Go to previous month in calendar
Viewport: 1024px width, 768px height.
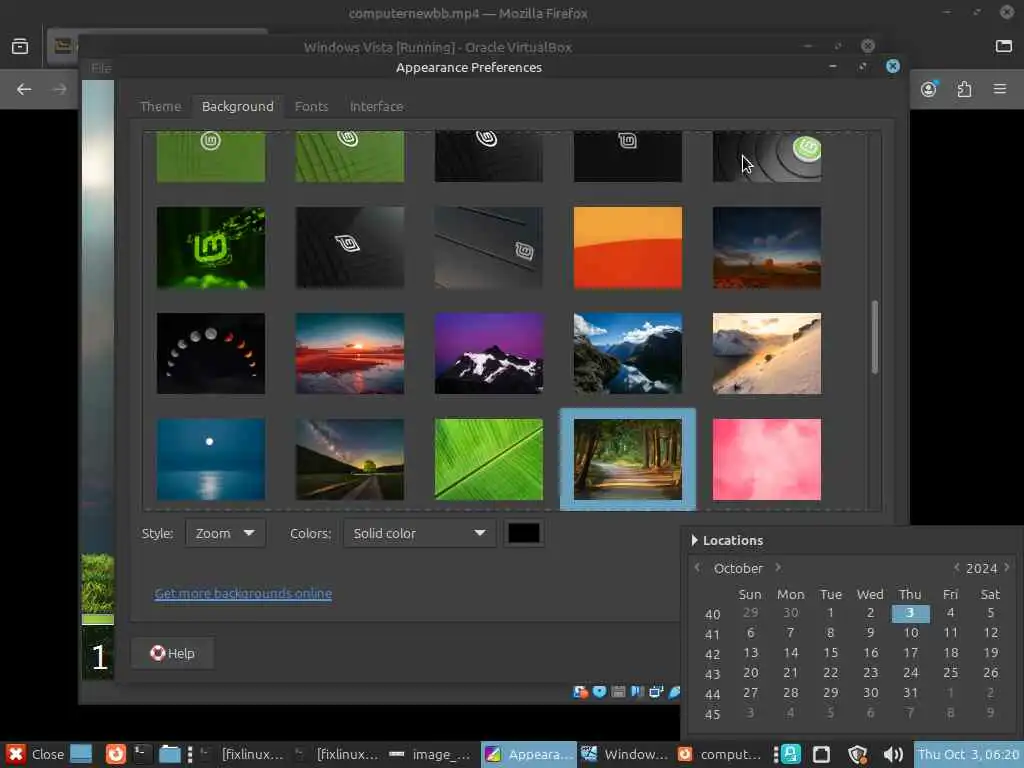tap(697, 568)
